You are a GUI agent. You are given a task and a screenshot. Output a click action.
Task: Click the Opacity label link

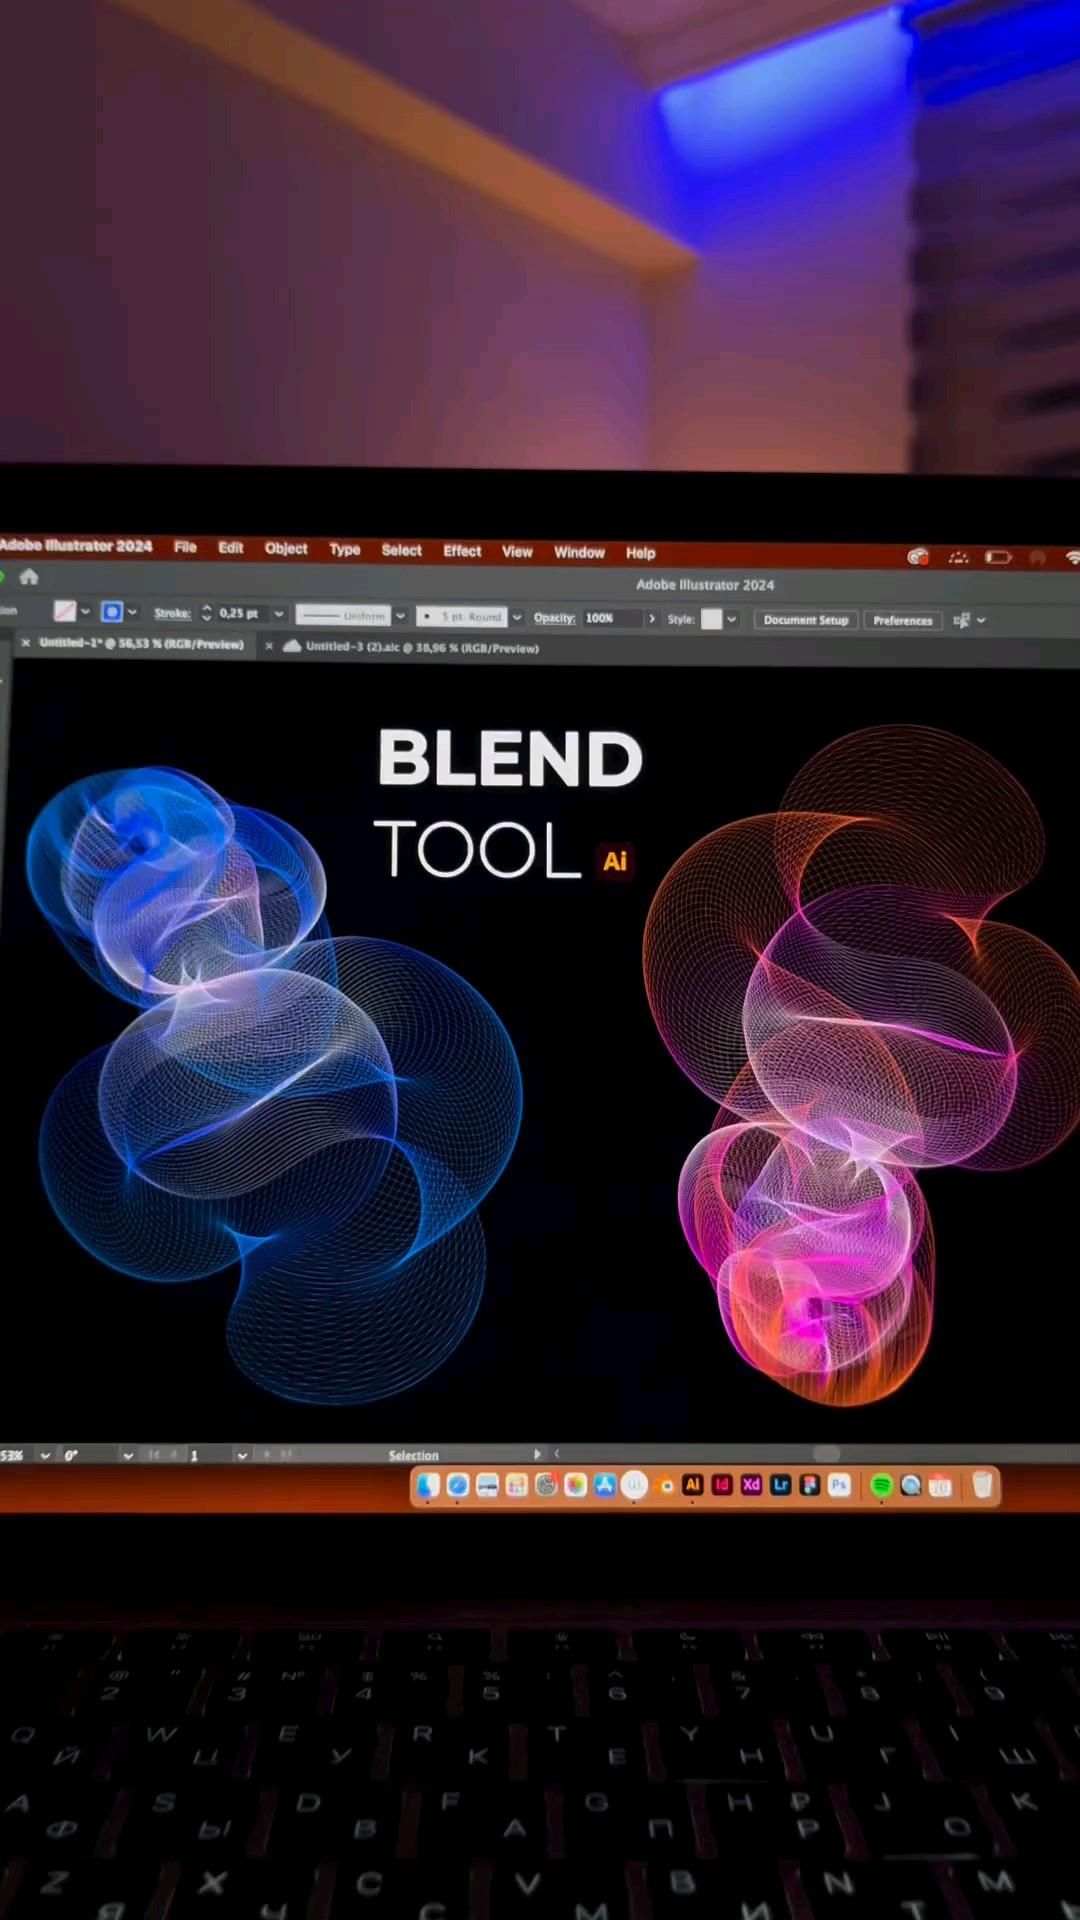click(554, 618)
